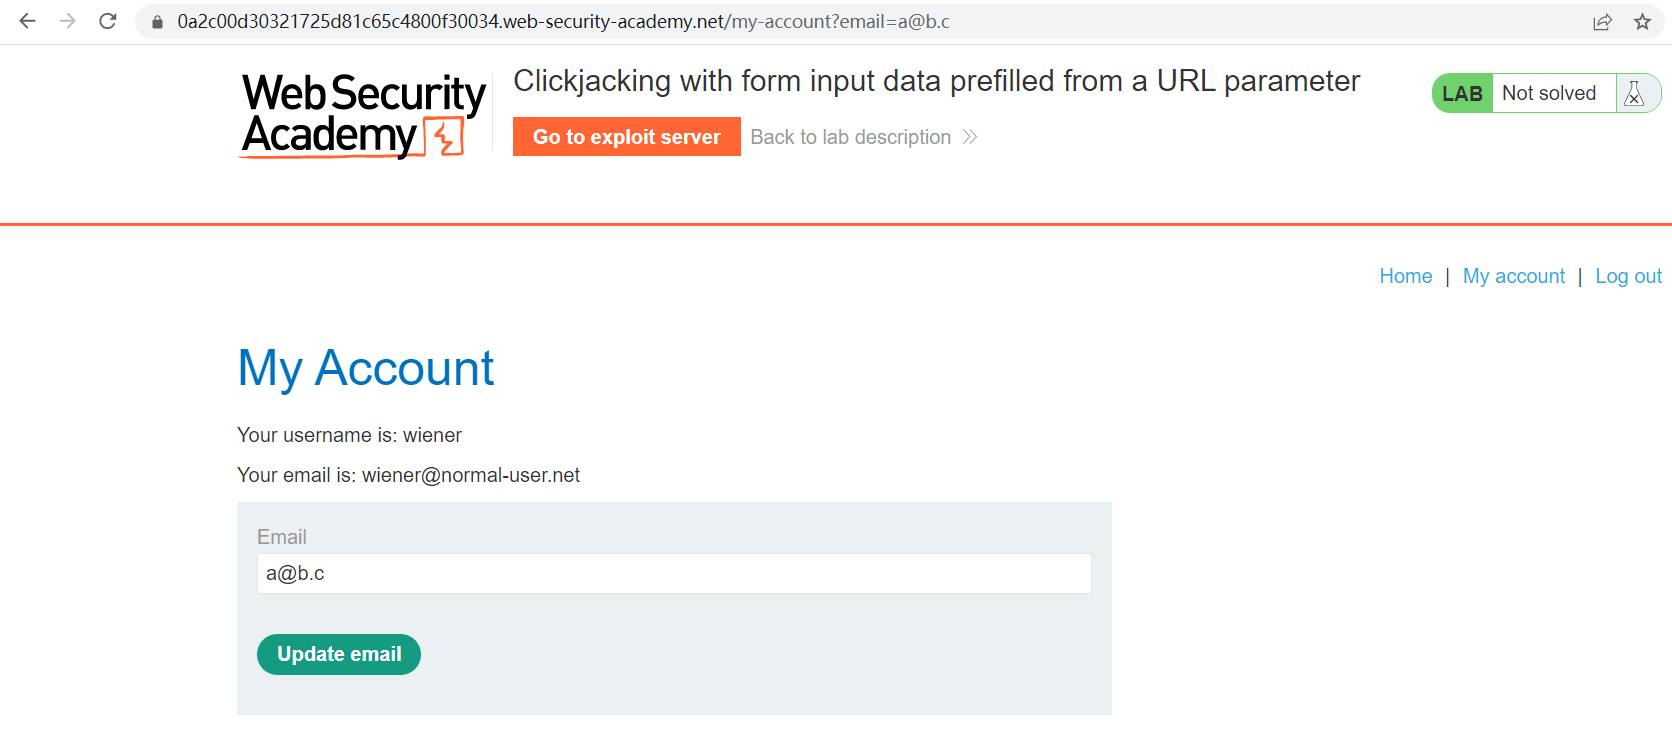Focus the Email input field
1672x752 pixels.
[x=673, y=573]
